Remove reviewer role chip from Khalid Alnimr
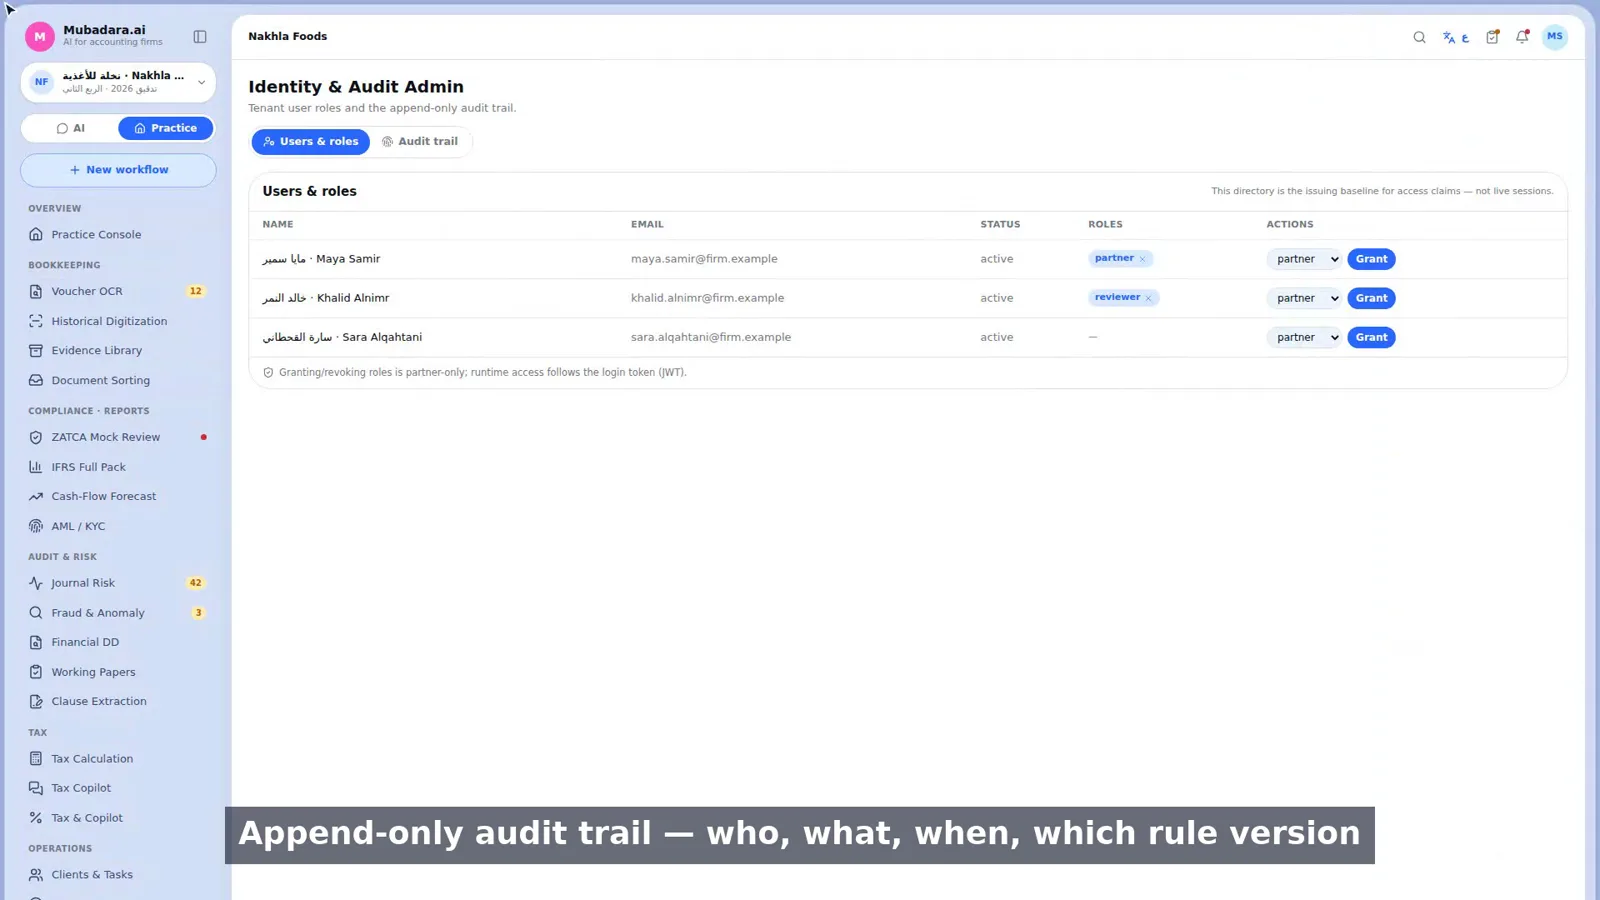The image size is (1600, 900). coord(1148,298)
